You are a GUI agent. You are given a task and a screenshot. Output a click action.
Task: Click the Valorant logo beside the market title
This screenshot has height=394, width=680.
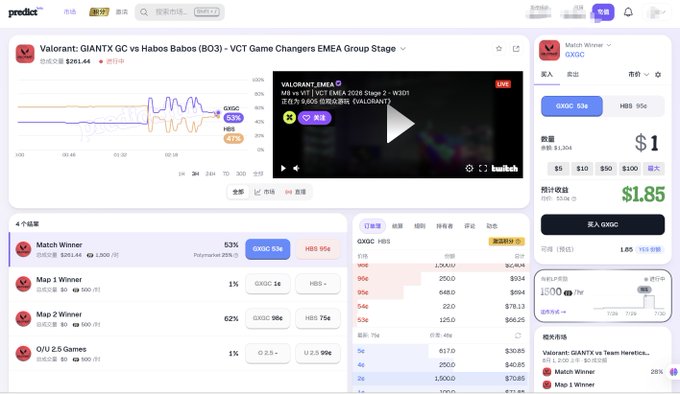pos(25,54)
